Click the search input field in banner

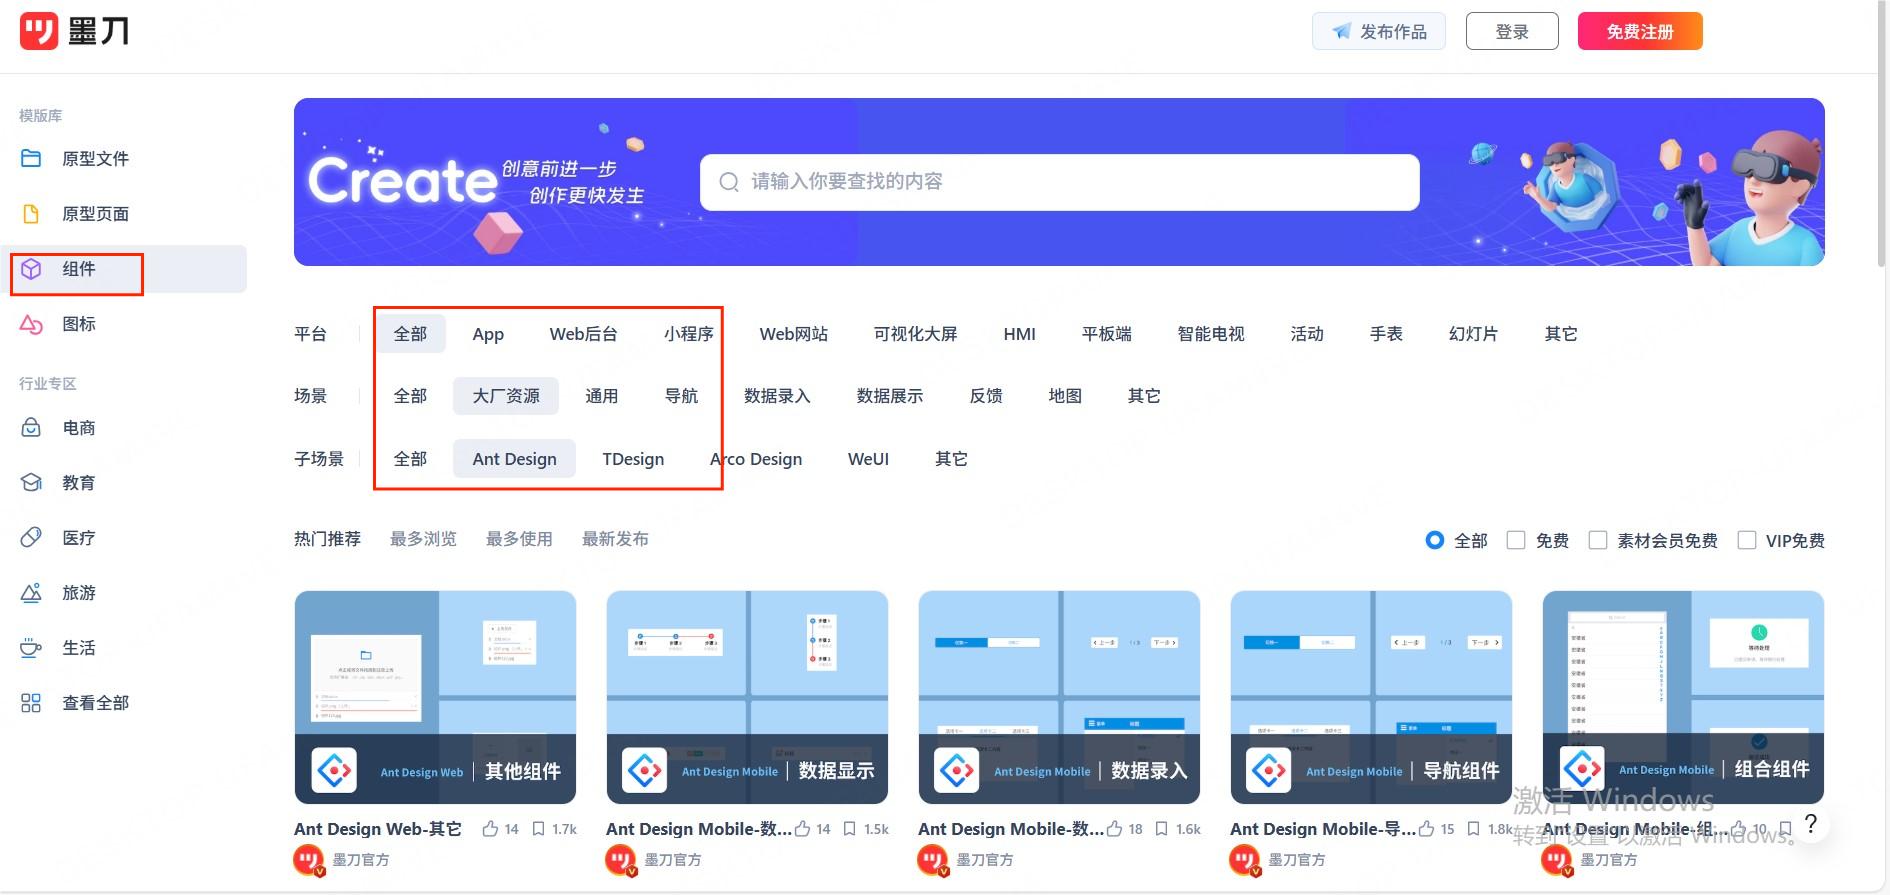[1060, 182]
